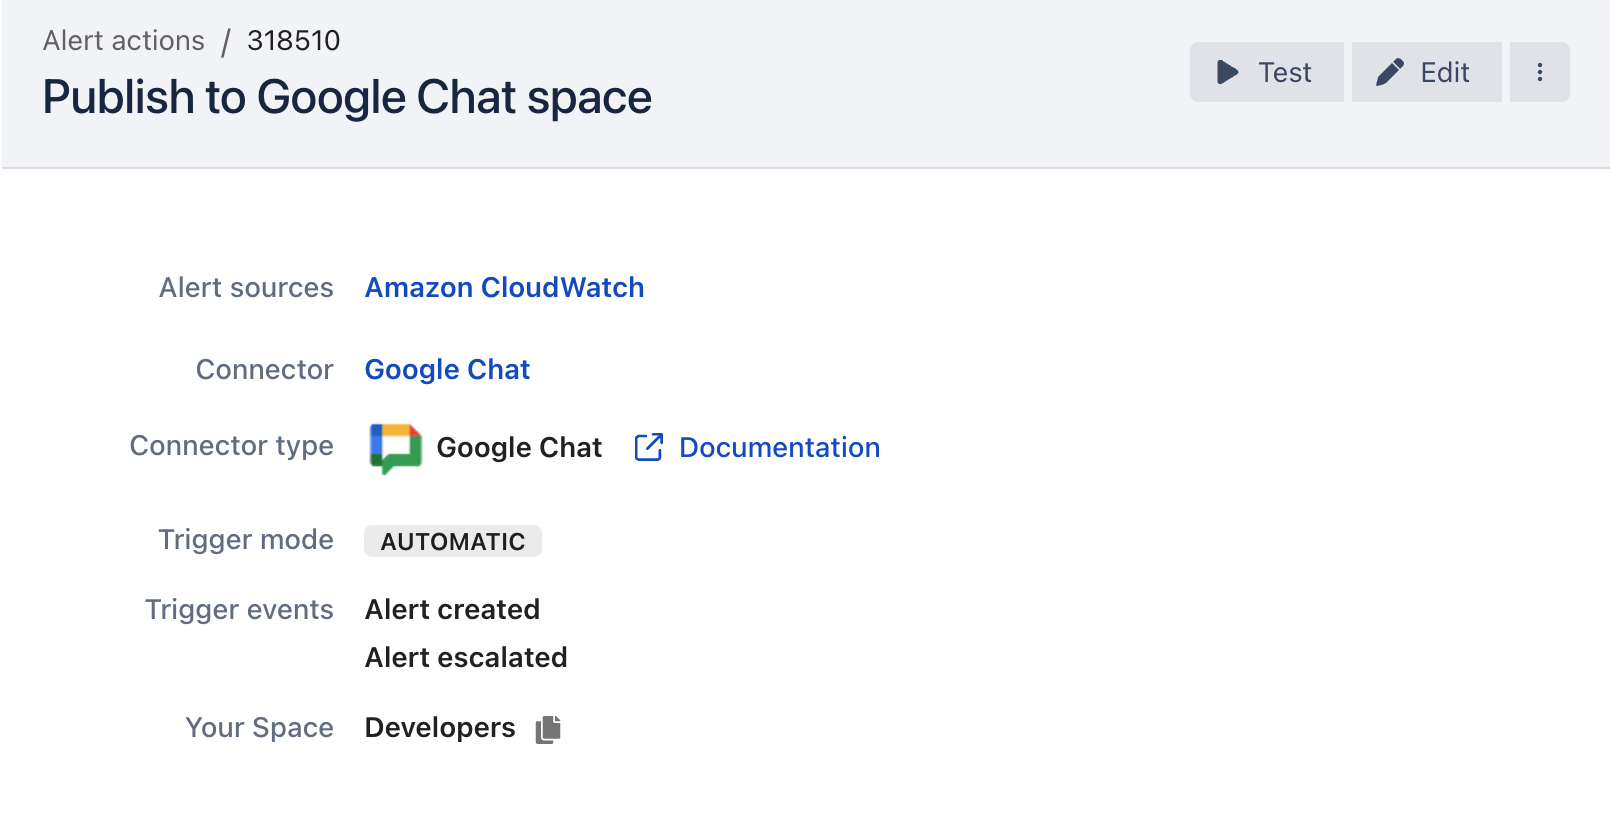The image size is (1612, 828).
Task: Open the Google Chat connector link
Action: pyautogui.click(x=447, y=370)
